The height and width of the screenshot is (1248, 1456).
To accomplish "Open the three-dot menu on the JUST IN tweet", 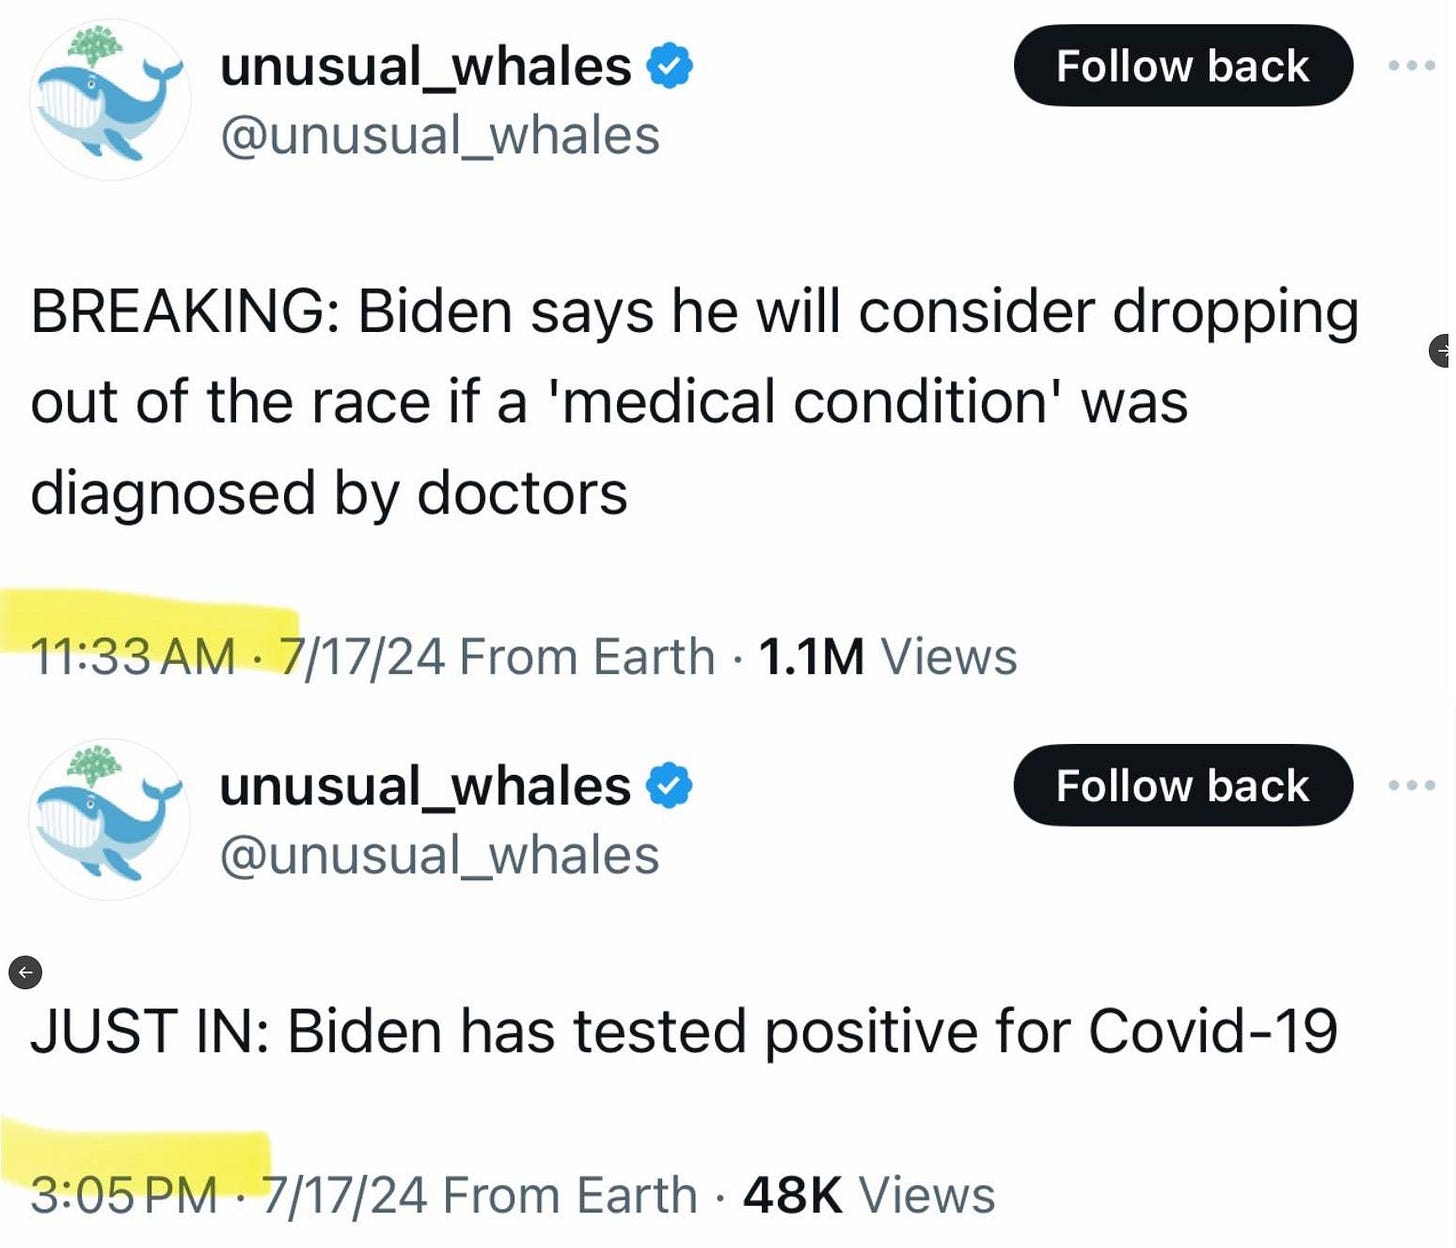I will (x=1412, y=785).
